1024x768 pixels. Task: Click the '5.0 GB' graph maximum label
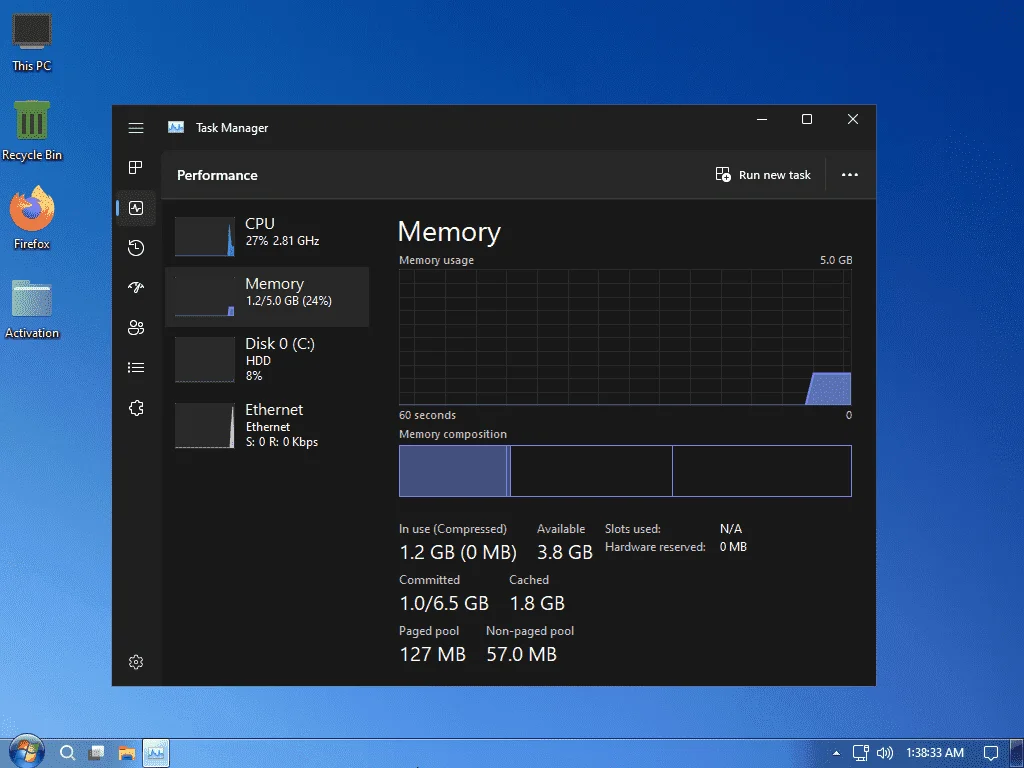(836, 260)
